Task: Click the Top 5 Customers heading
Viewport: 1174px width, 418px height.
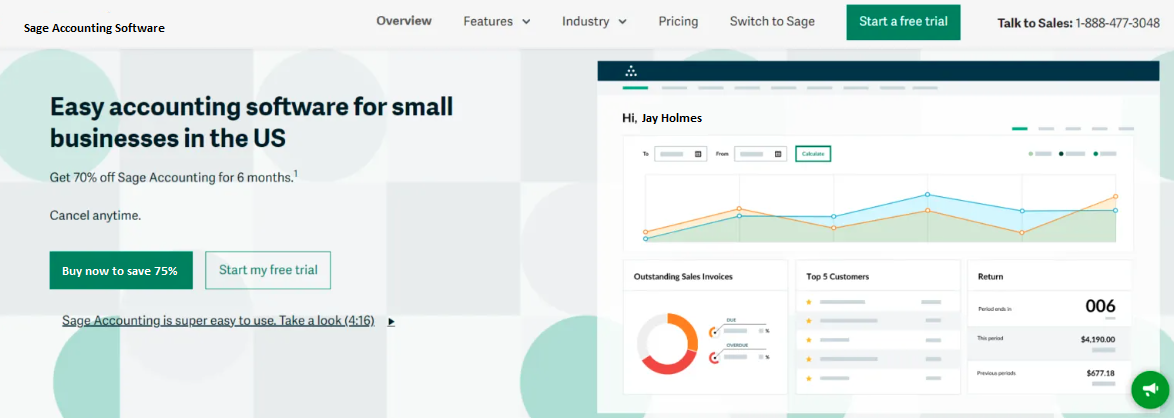Action: point(838,276)
